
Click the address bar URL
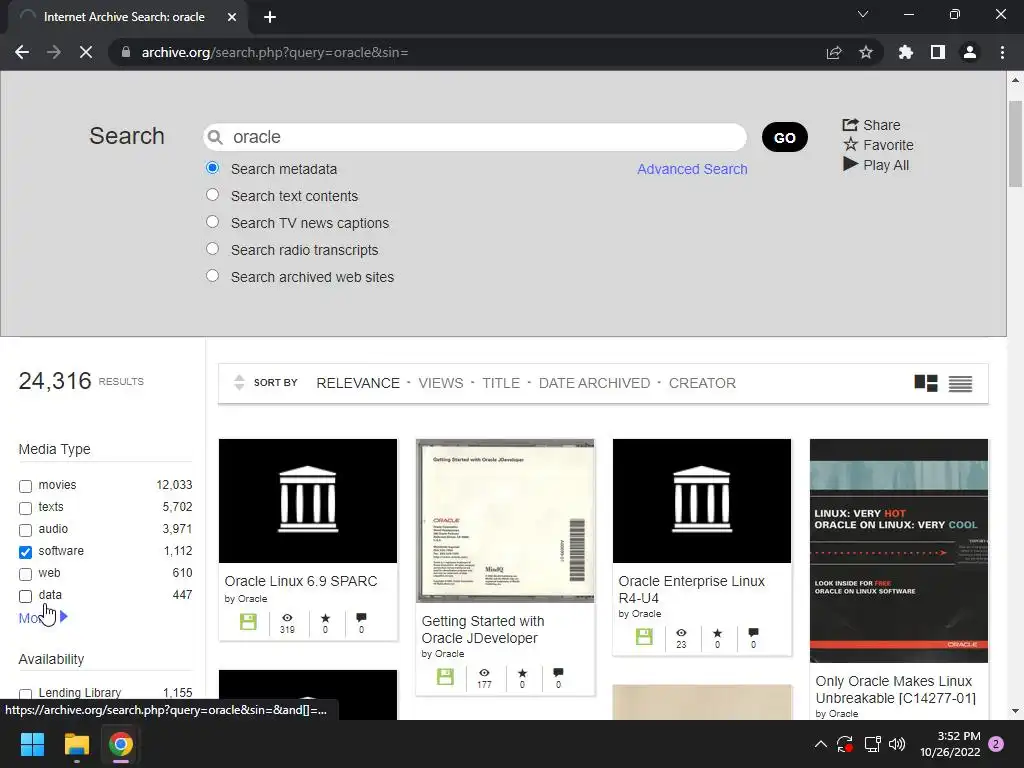(275, 52)
